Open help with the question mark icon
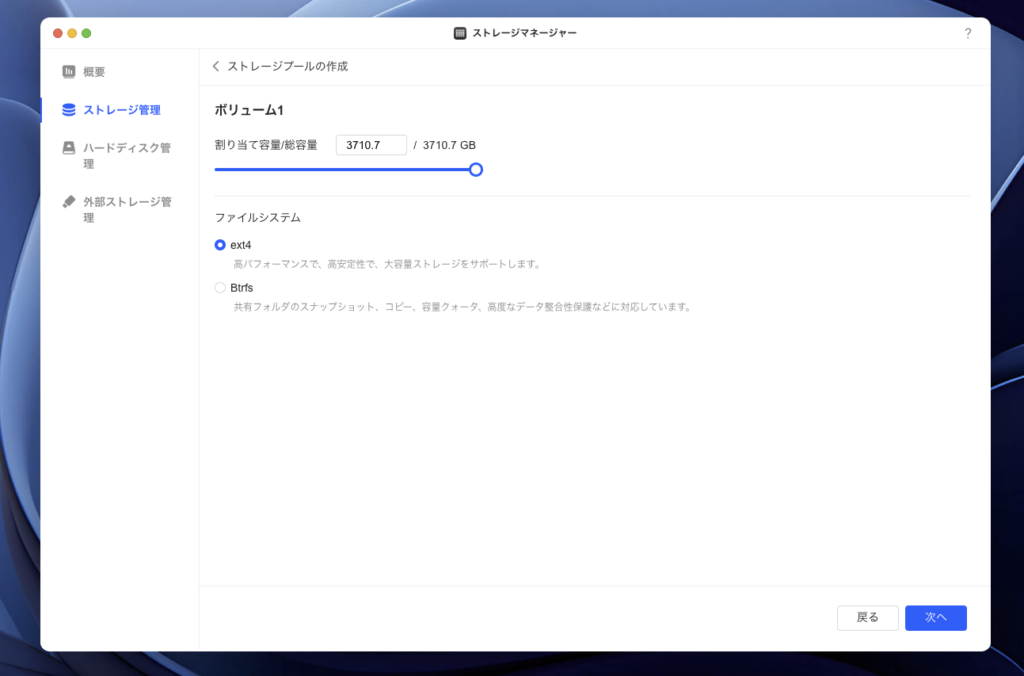 (x=967, y=33)
